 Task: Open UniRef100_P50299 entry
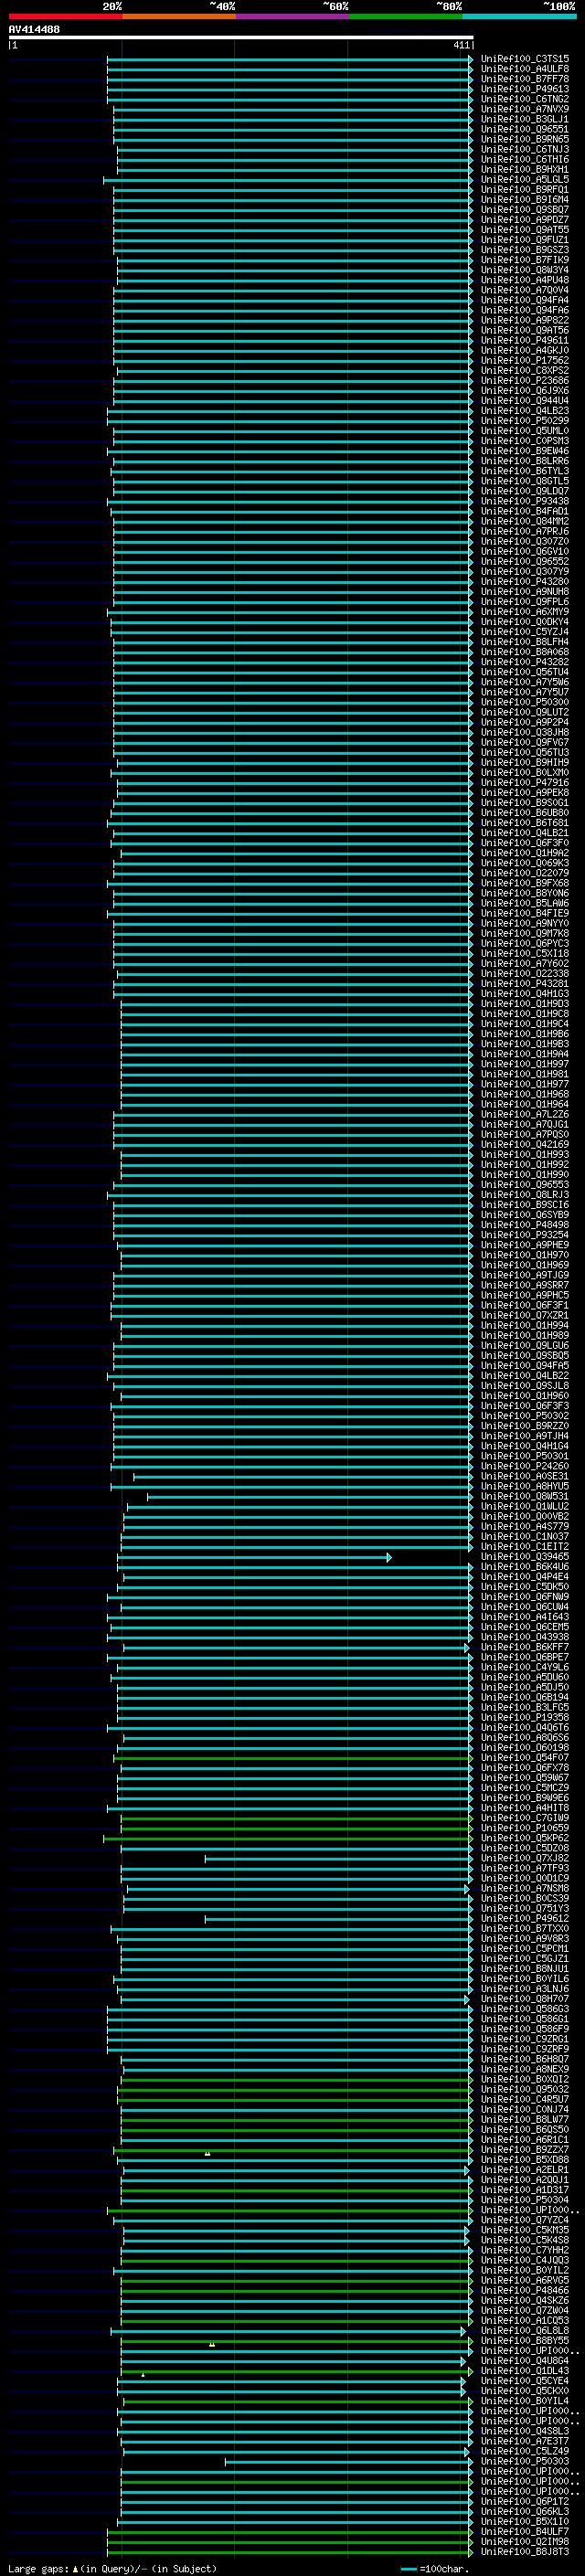525,421
